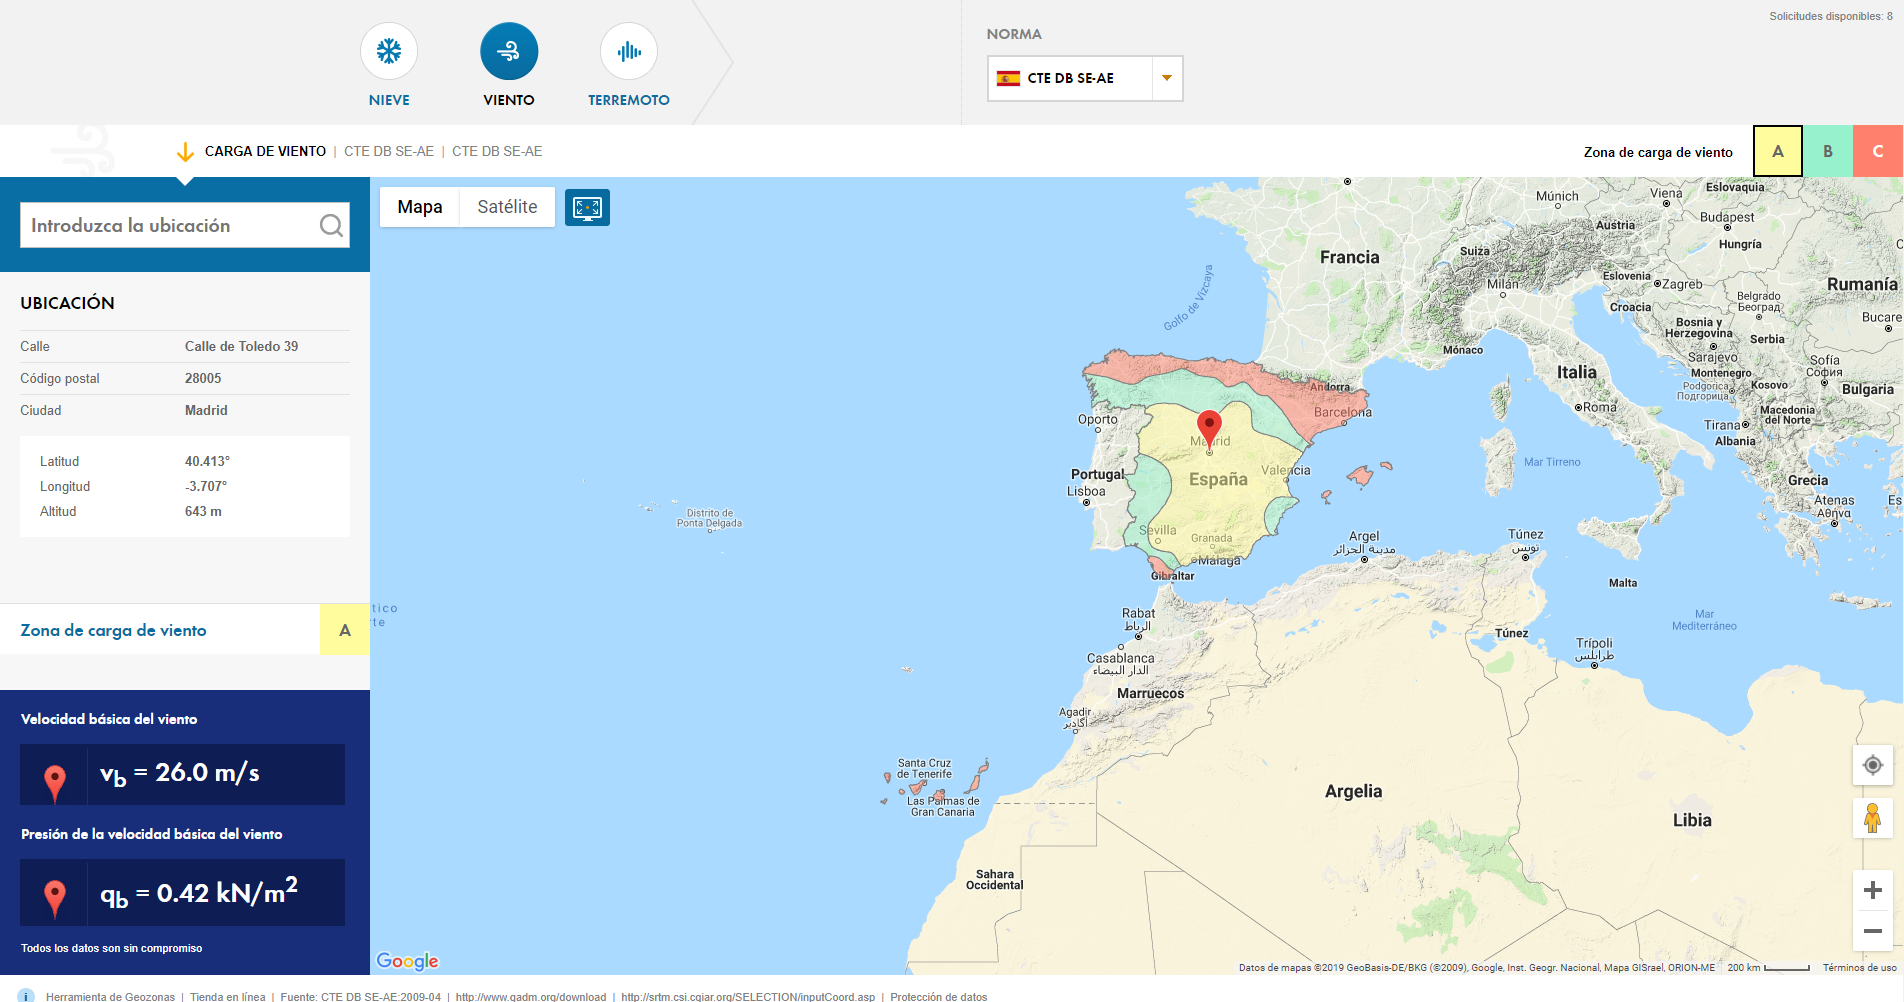Select the NIEVE snow load module
Screen dimensions: 1904x1002
[388, 50]
